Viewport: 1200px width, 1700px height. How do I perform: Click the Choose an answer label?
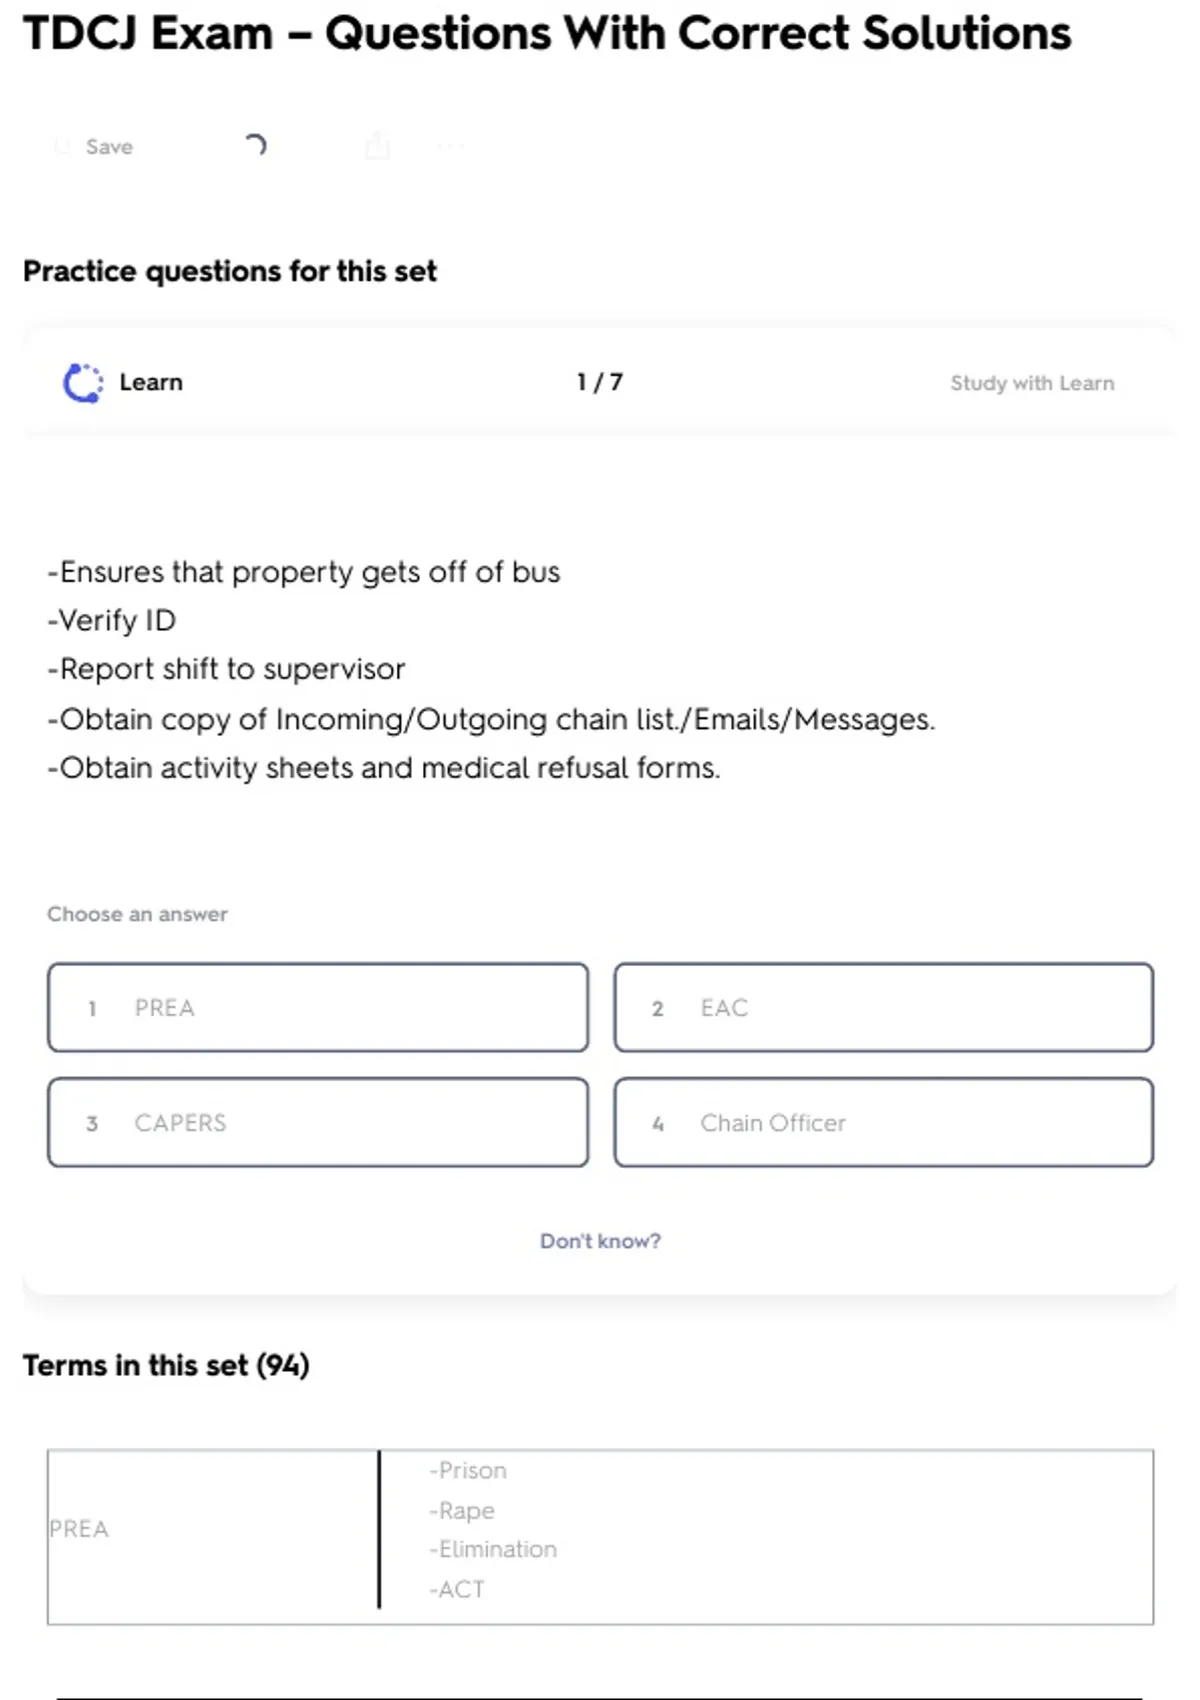(137, 914)
